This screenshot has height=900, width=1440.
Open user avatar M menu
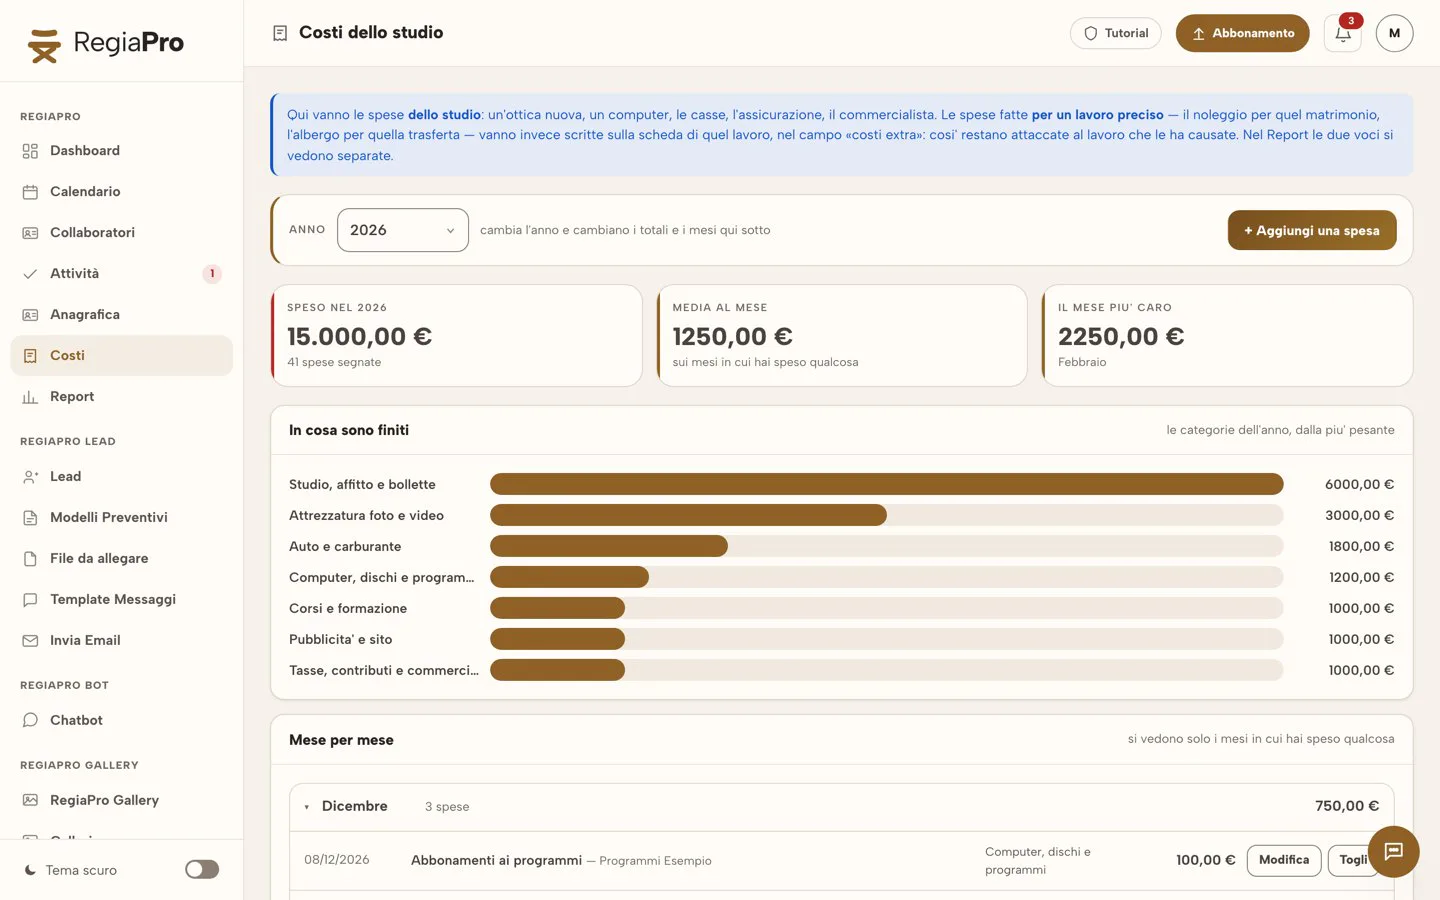[x=1394, y=33]
